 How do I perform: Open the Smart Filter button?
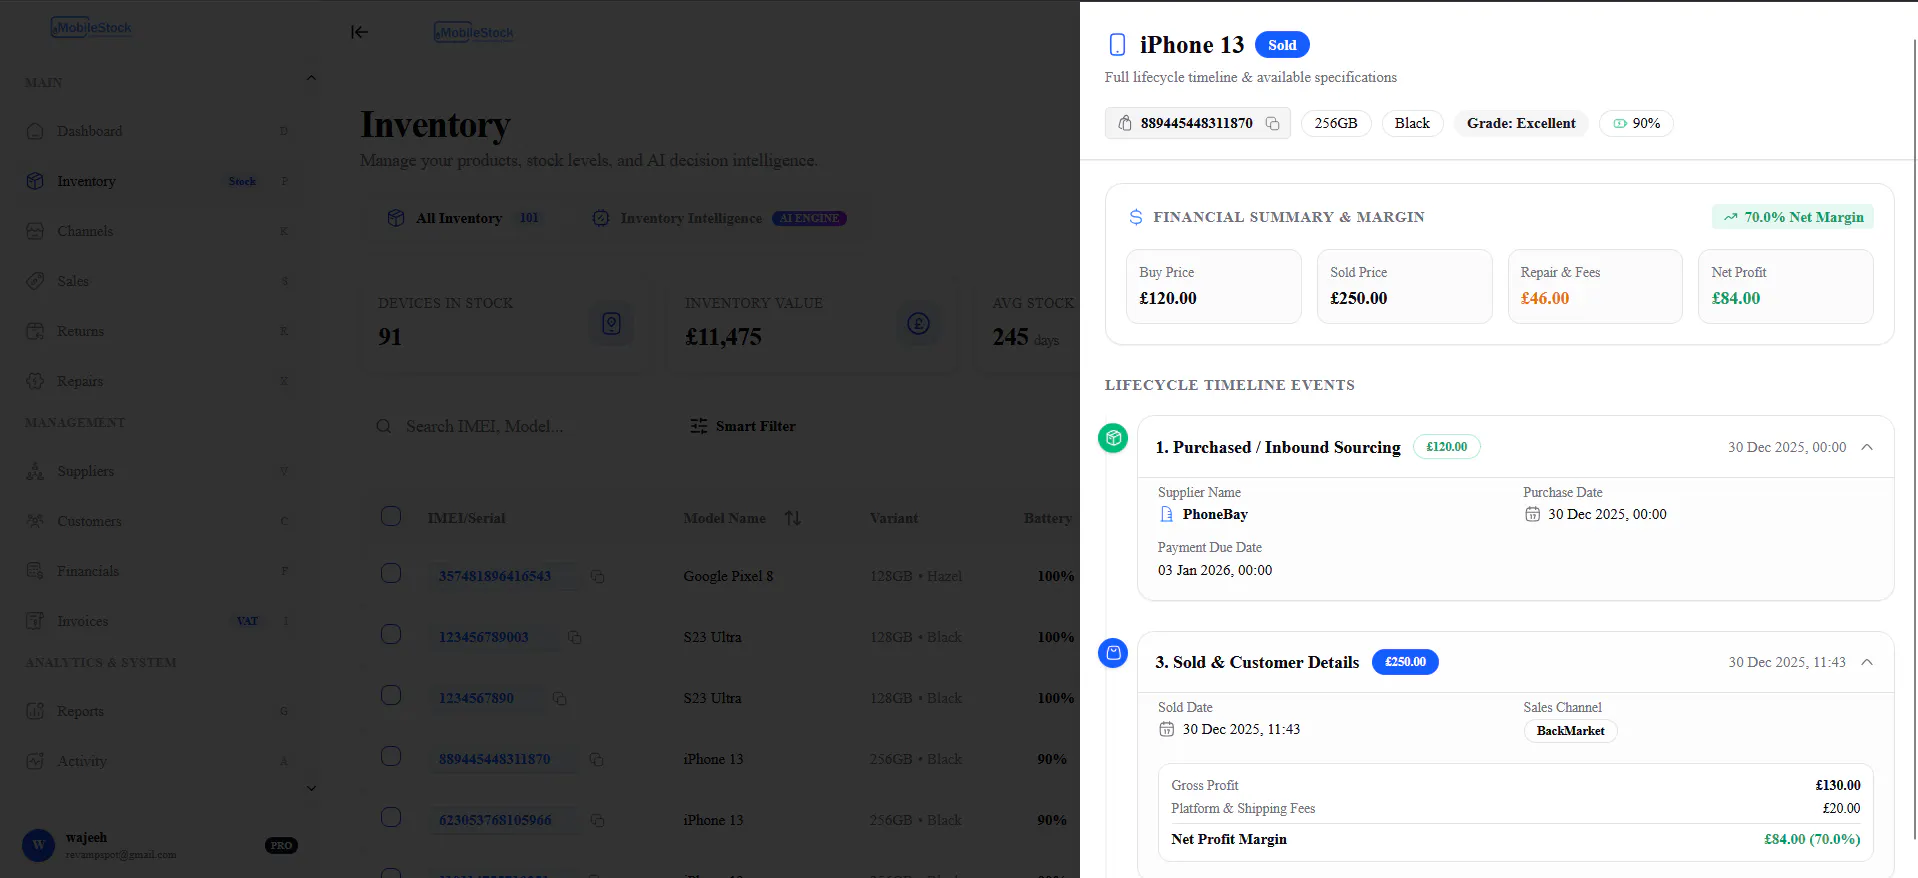click(743, 426)
